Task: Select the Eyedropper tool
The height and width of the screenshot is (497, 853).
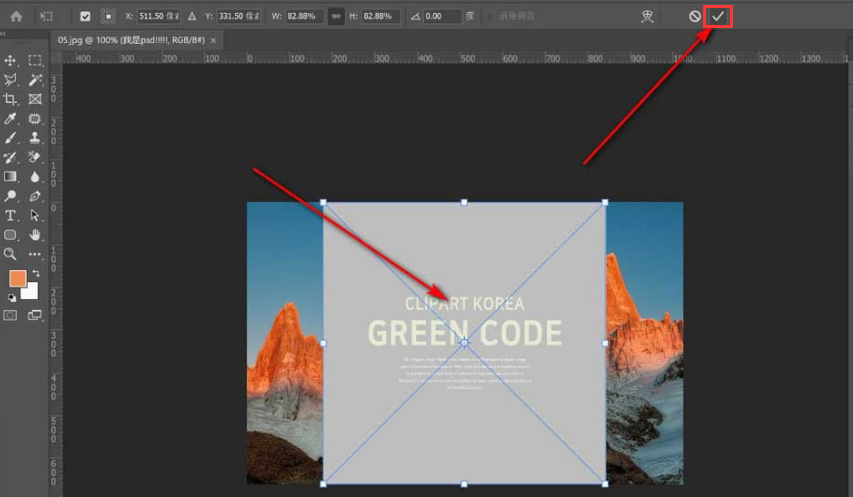Action: 10,119
